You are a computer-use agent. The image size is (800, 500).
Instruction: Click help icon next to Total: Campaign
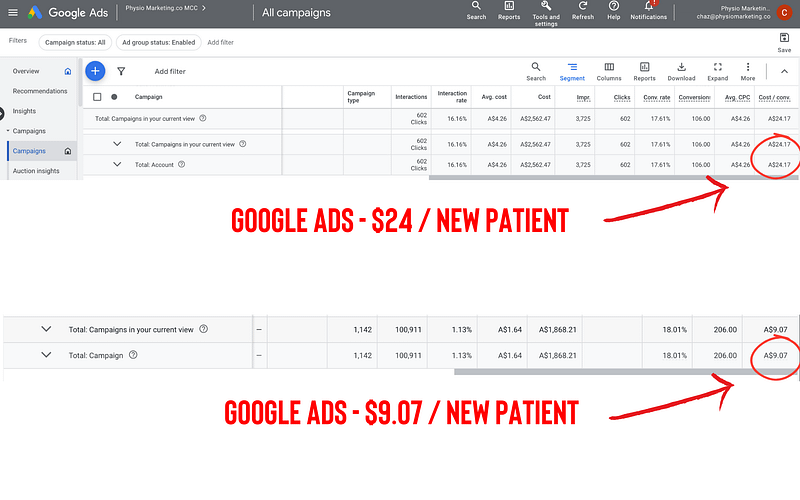click(x=133, y=355)
